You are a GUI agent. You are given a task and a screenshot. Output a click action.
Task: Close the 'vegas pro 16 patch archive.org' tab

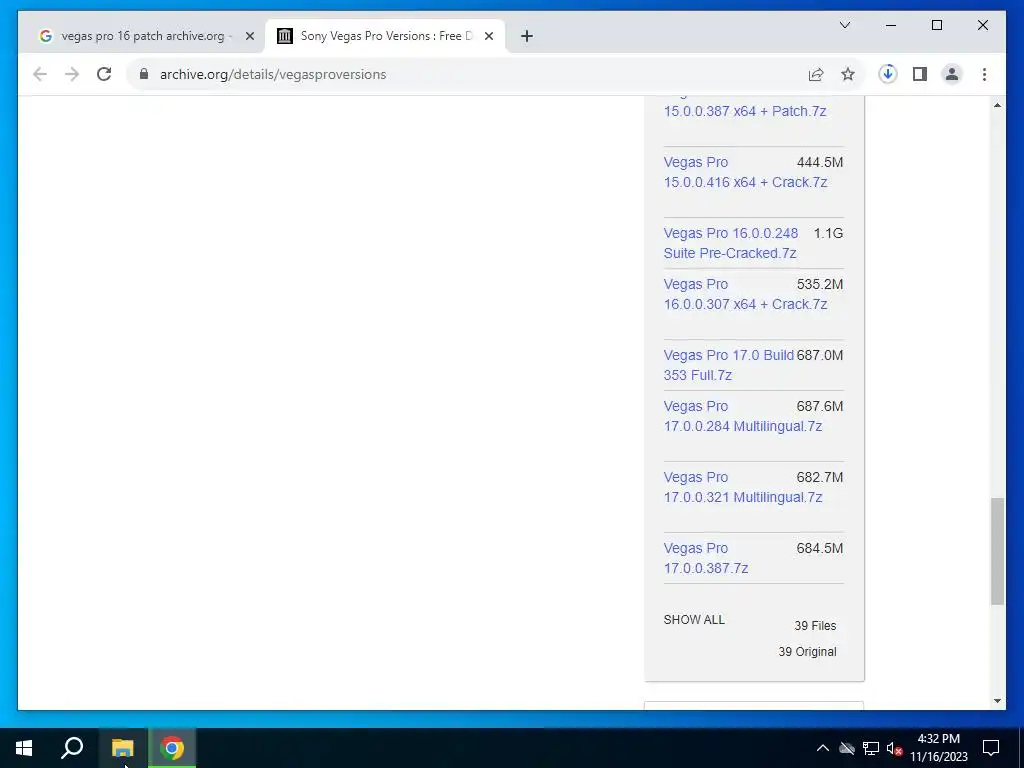coord(249,36)
